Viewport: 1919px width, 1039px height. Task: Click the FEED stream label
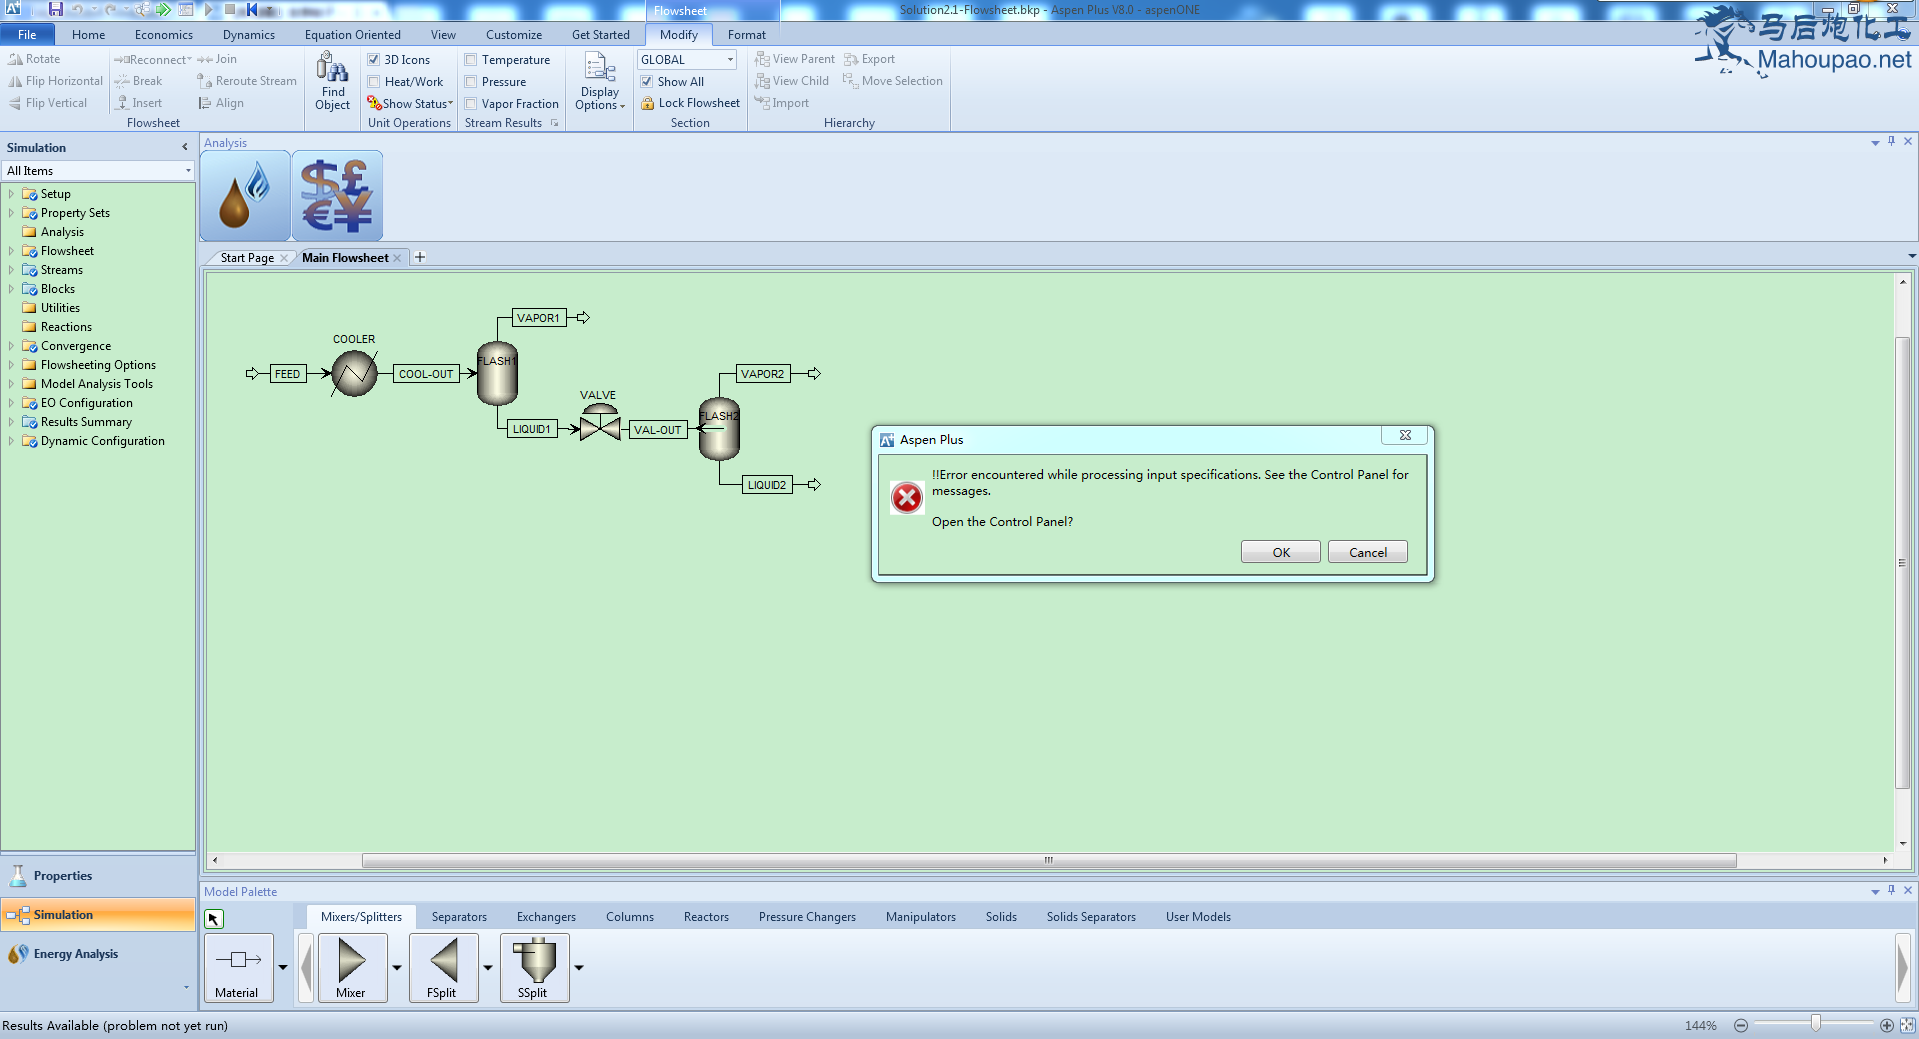click(x=287, y=374)
